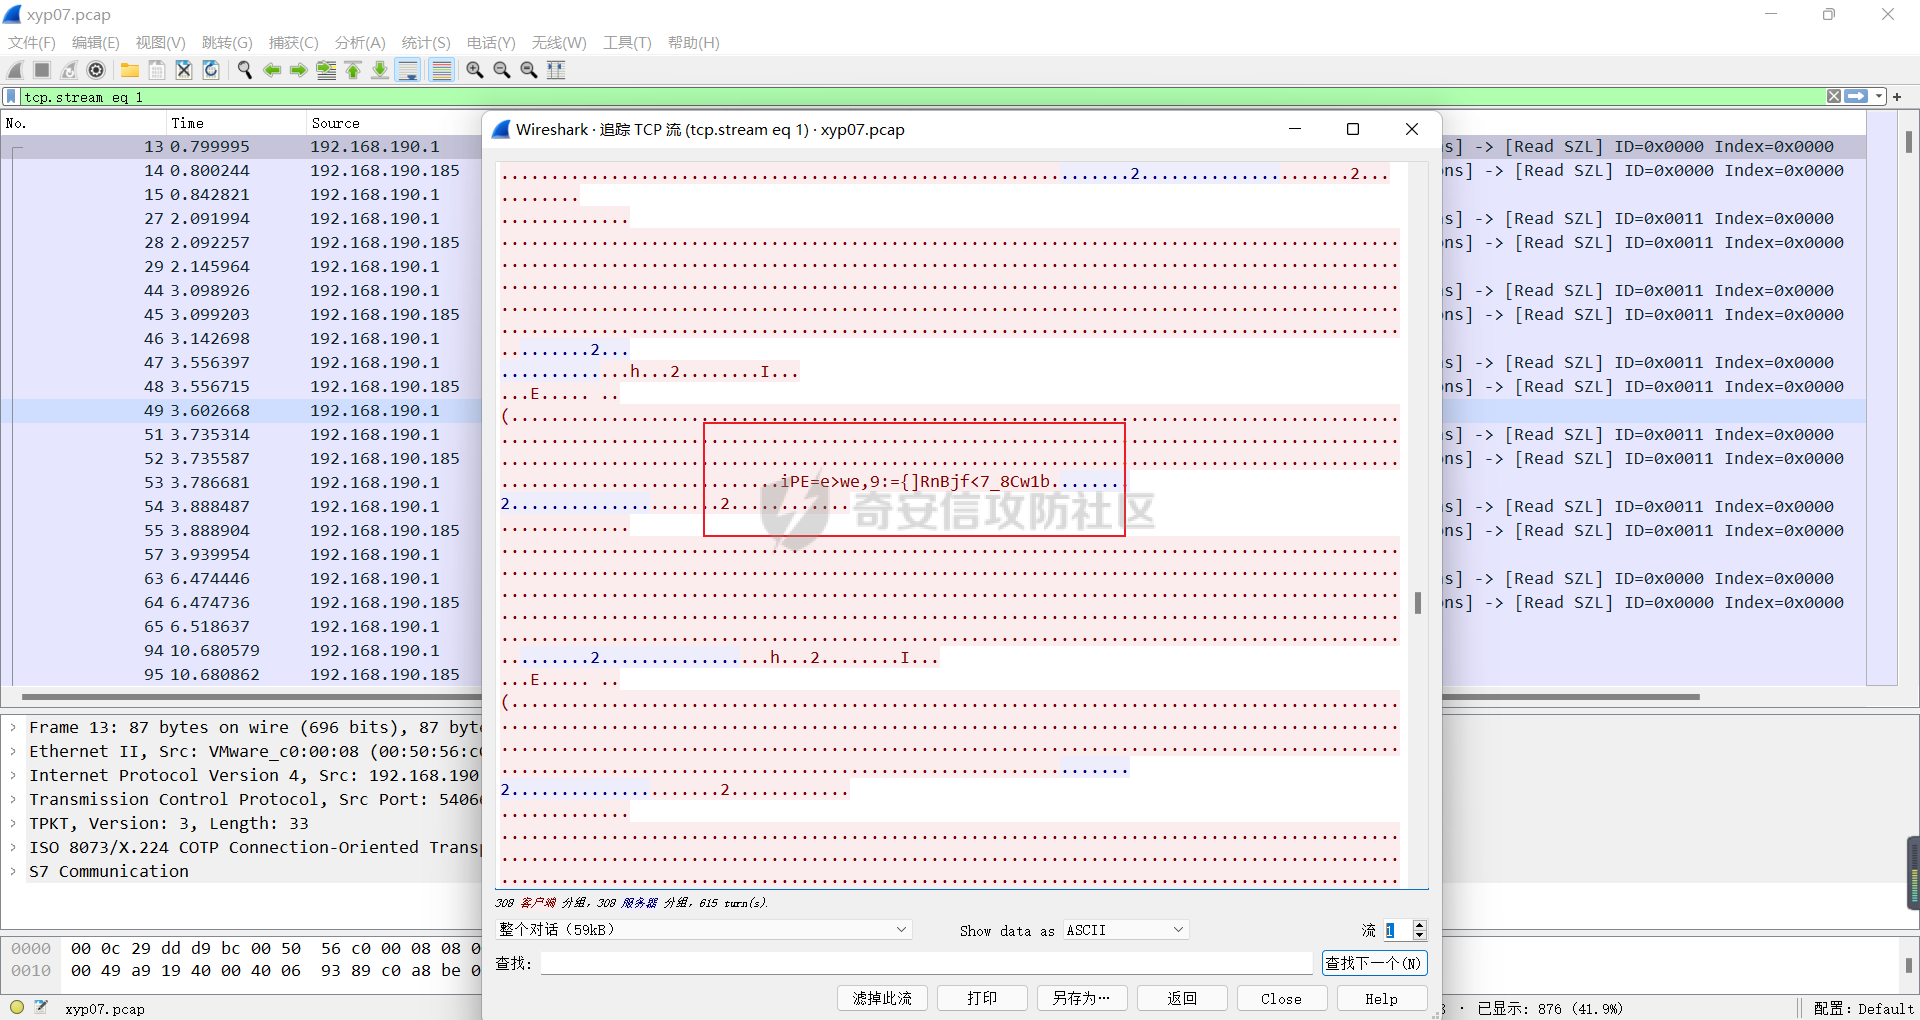Click the display filter bookmark icon
1920x1020 pixels.
point(11,97)
